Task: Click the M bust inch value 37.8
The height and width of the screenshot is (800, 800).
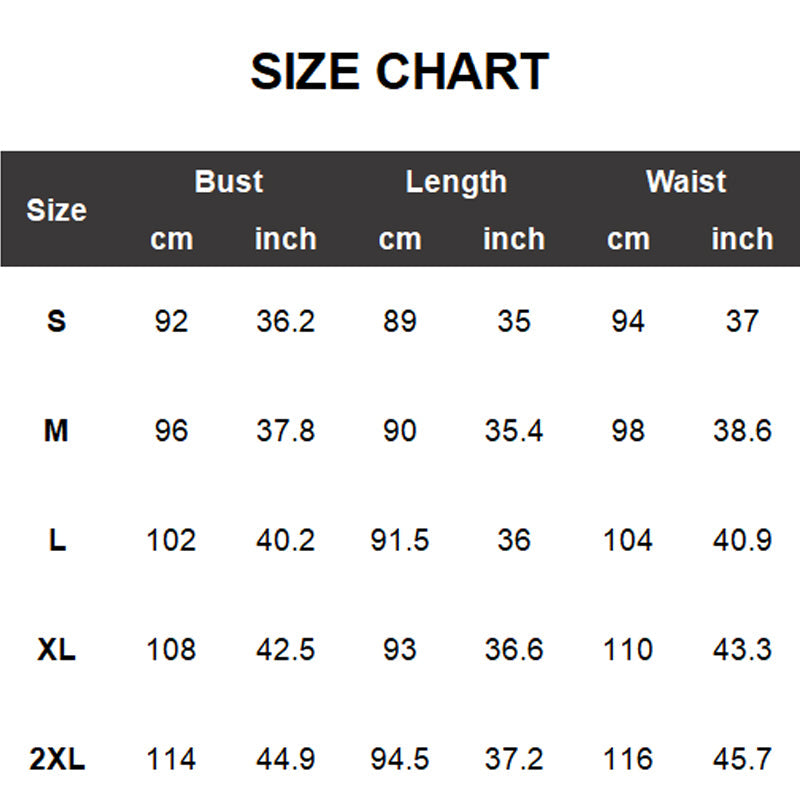Action: pos(285,431)
